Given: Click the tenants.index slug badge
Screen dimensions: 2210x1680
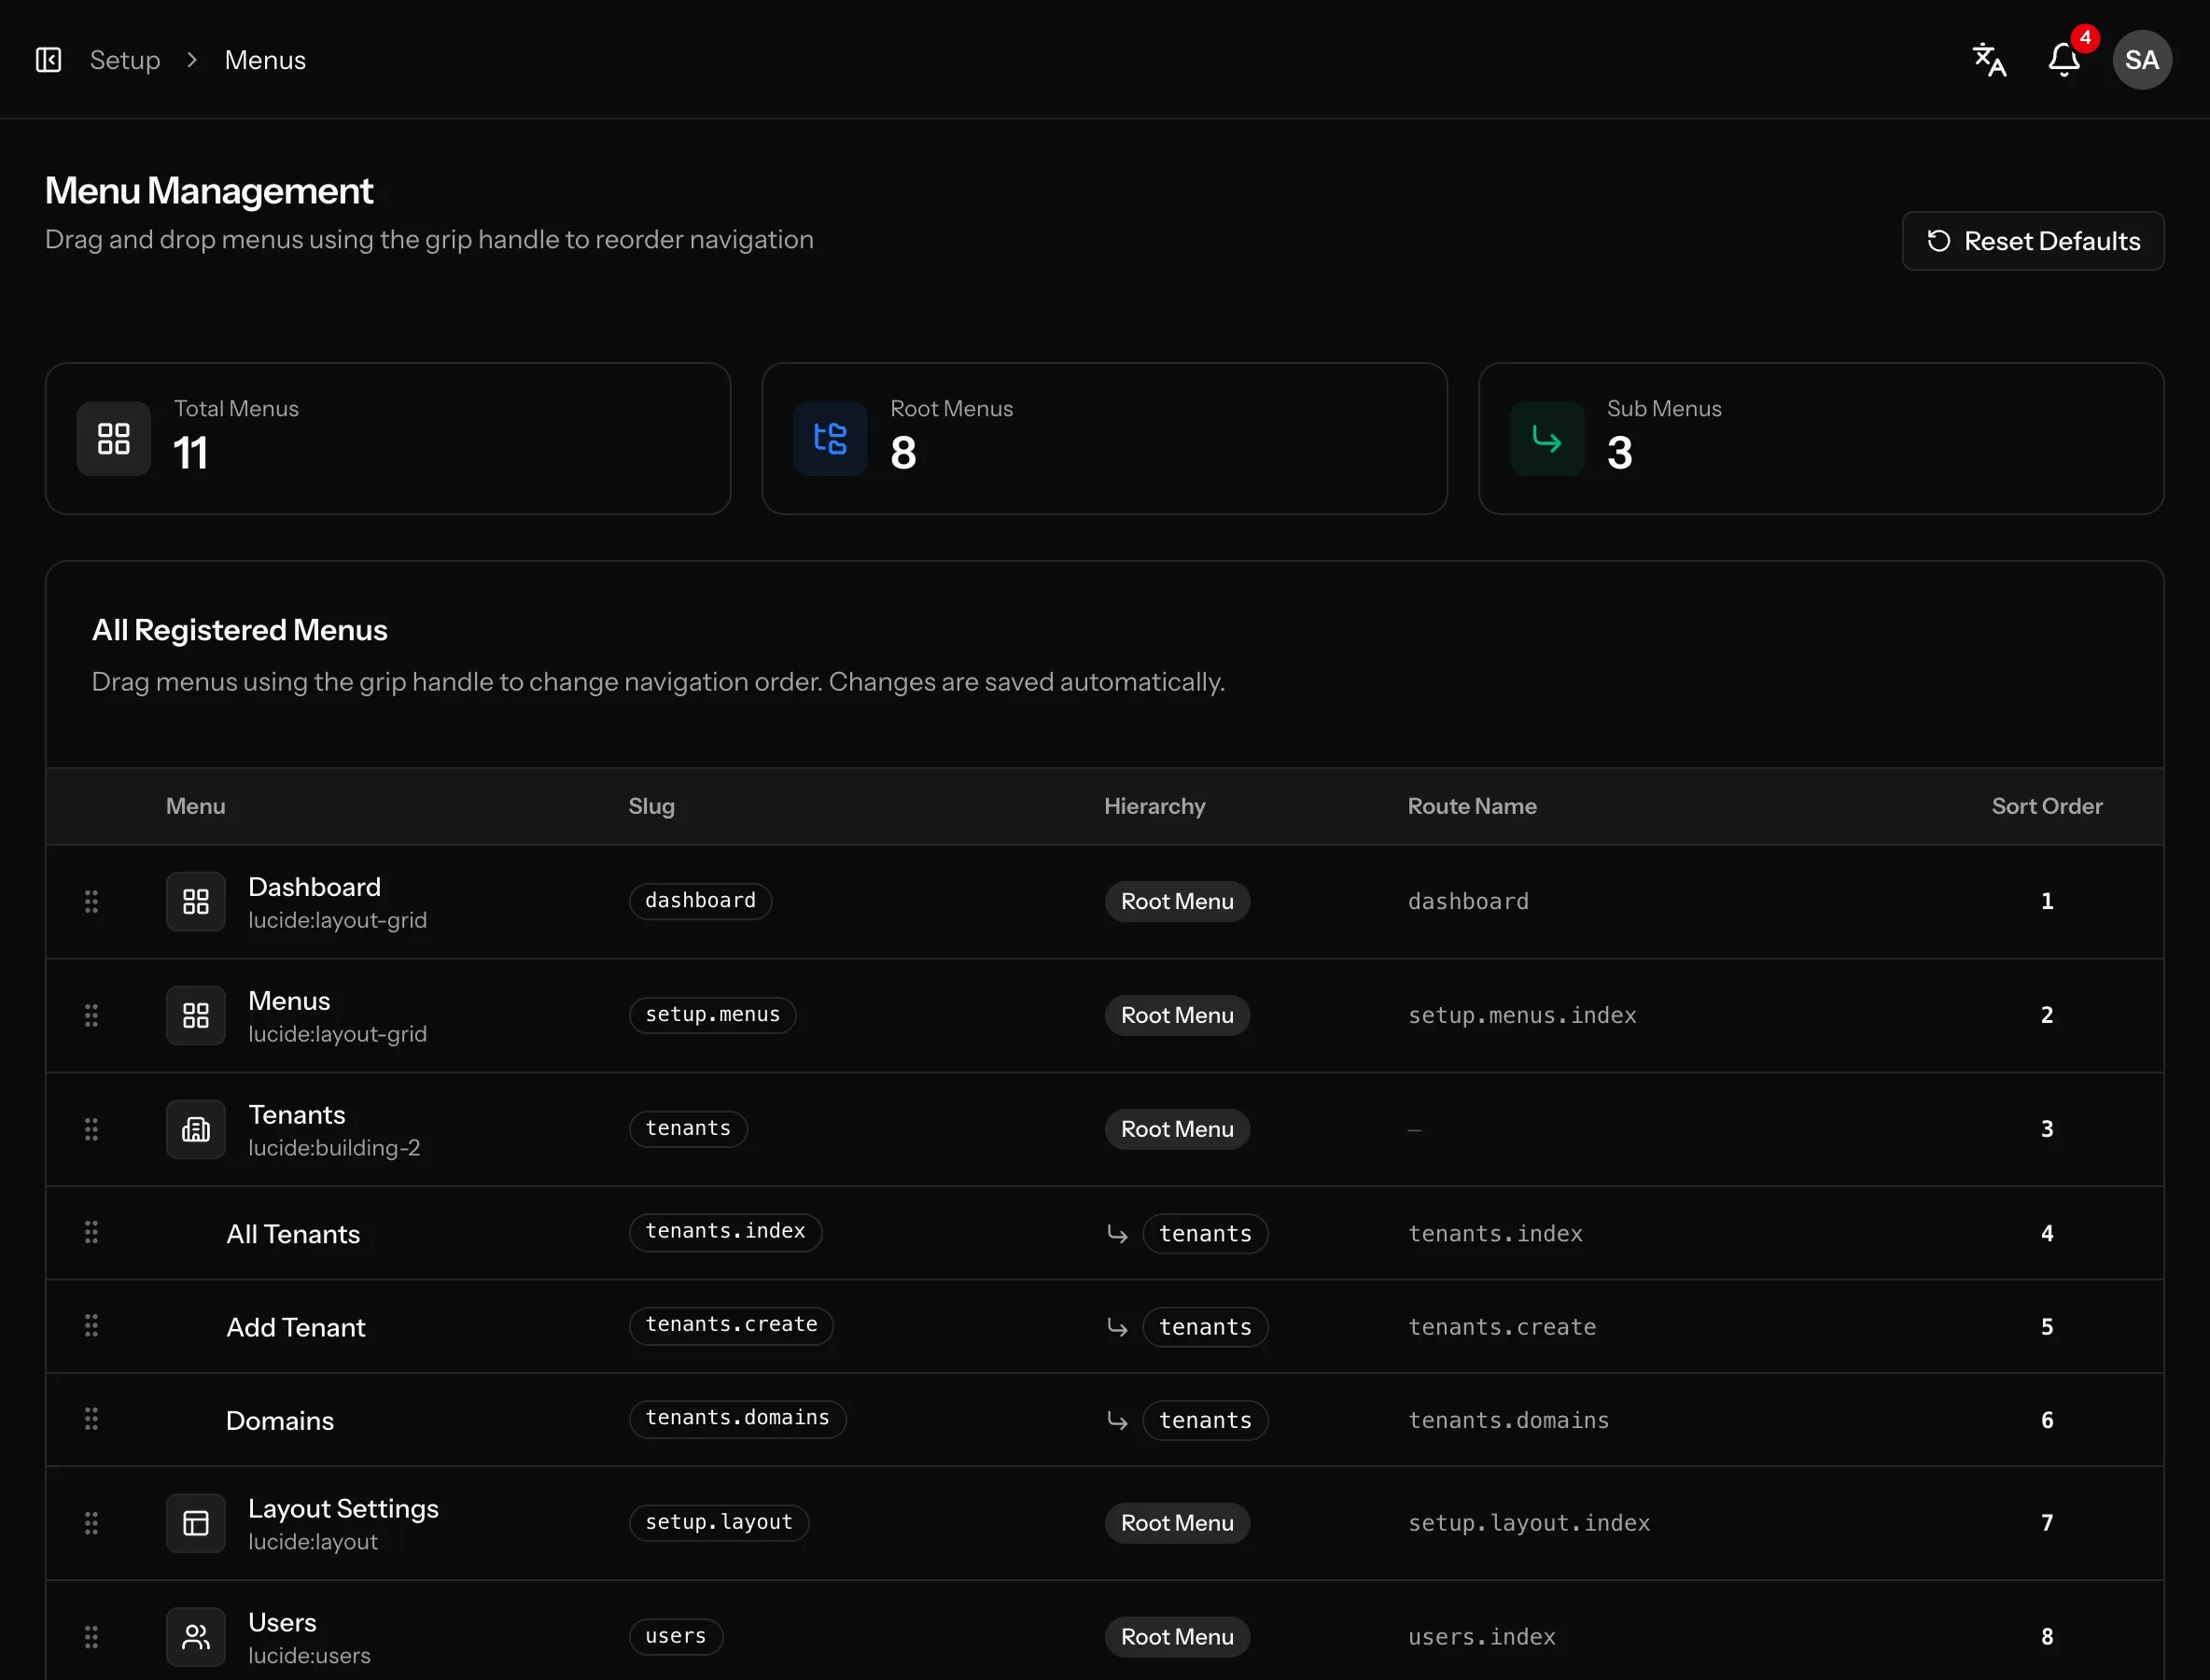Looking at the screenshot, I should [x=725, y=1231].
